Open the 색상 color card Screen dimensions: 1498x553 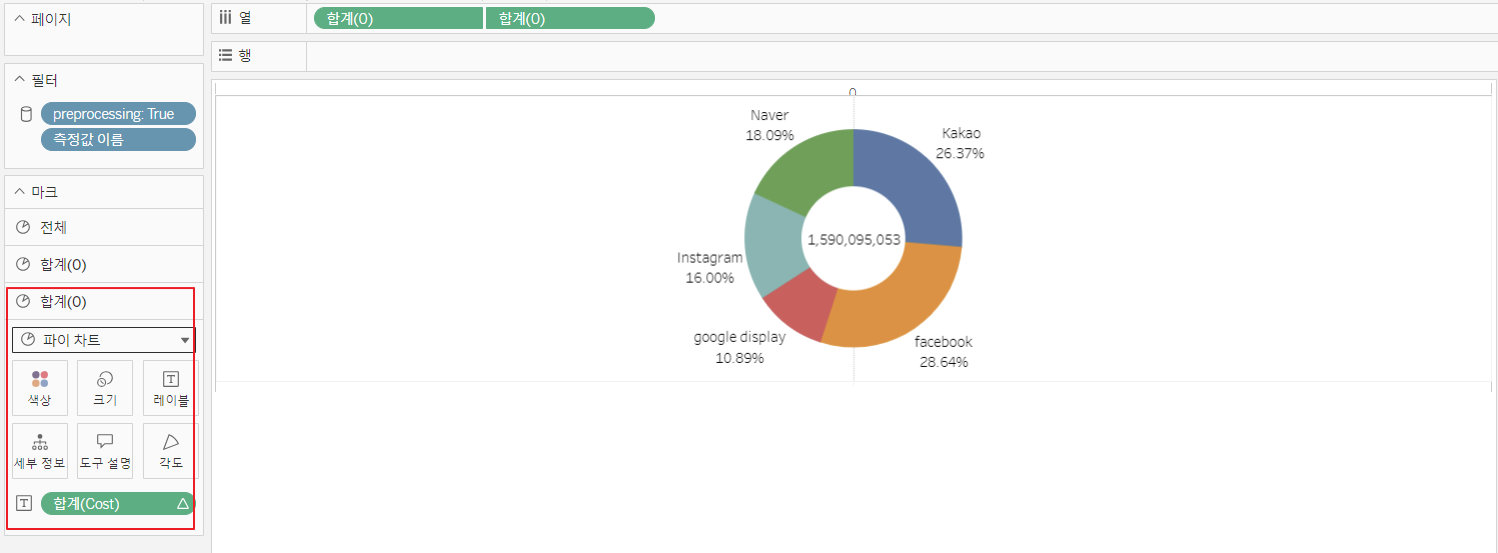pyautogui.click(x=40, y=388)
